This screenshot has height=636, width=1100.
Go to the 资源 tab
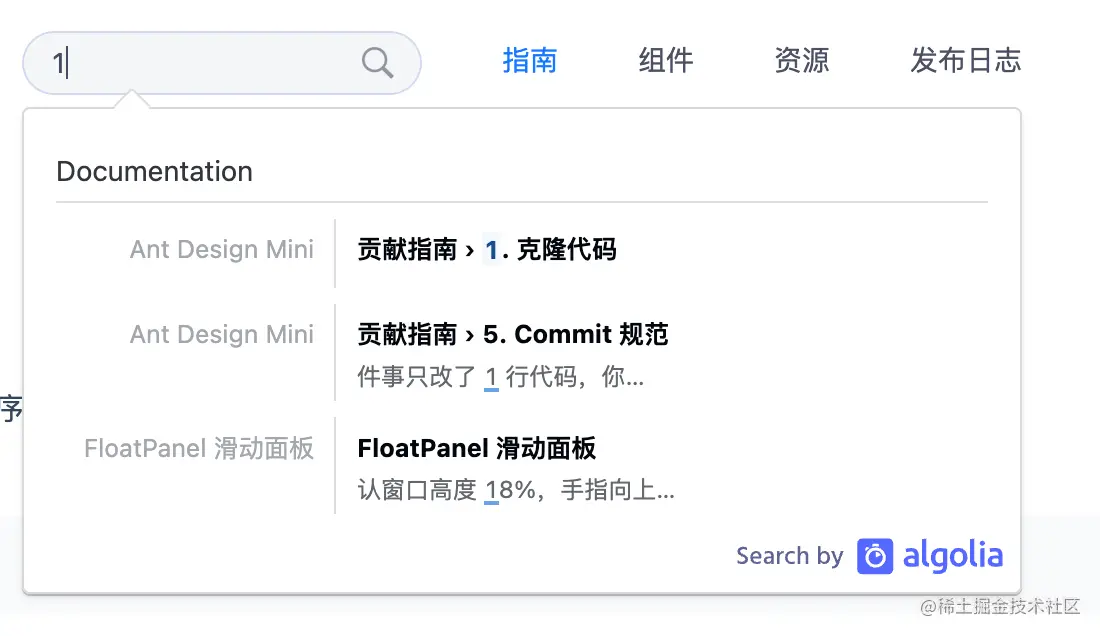point(801,60)
